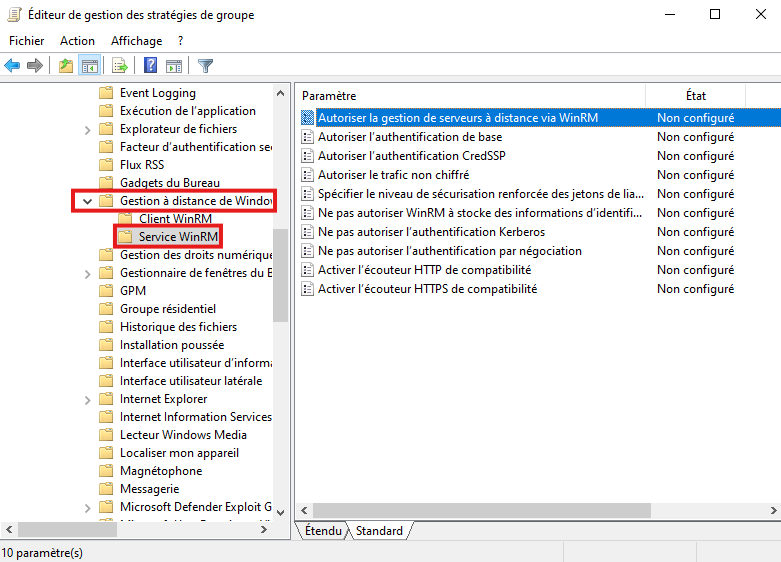
Task: Open the Affichage menu
Action: pos(136,41)
